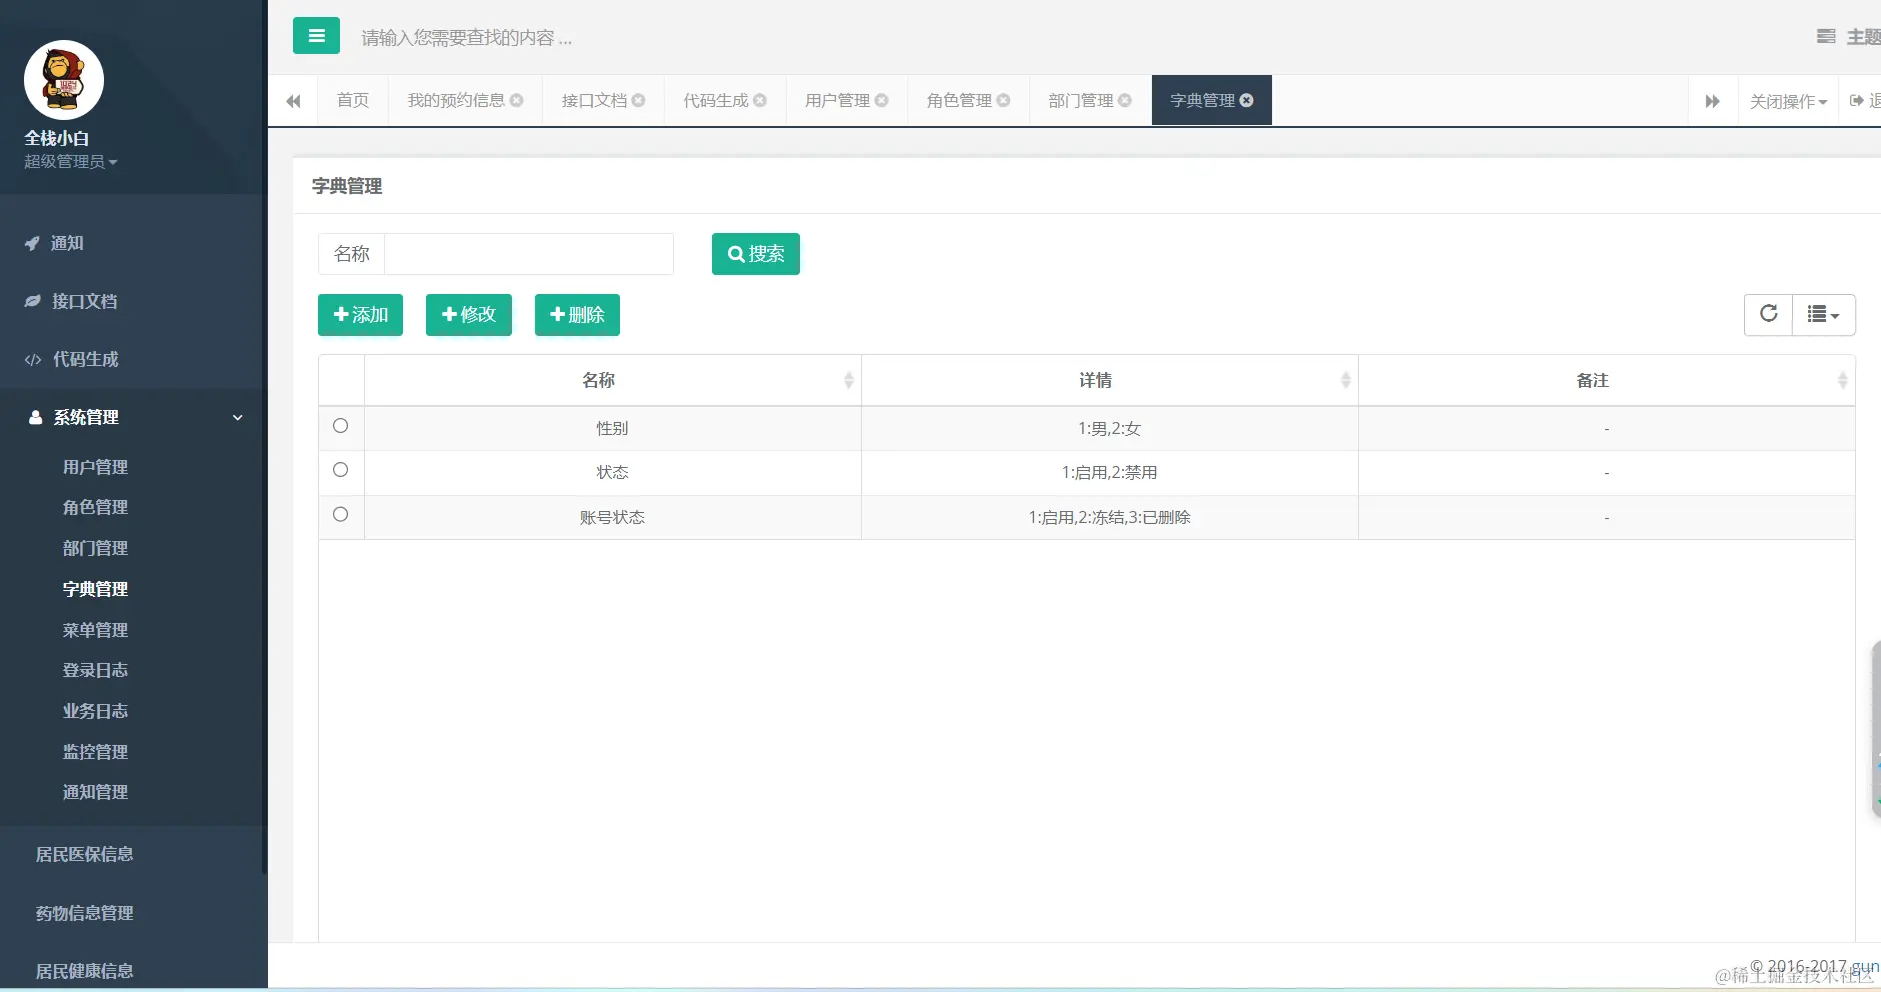
Task: Open 监控管理 in the sidebar
Action: coord(95,752)
